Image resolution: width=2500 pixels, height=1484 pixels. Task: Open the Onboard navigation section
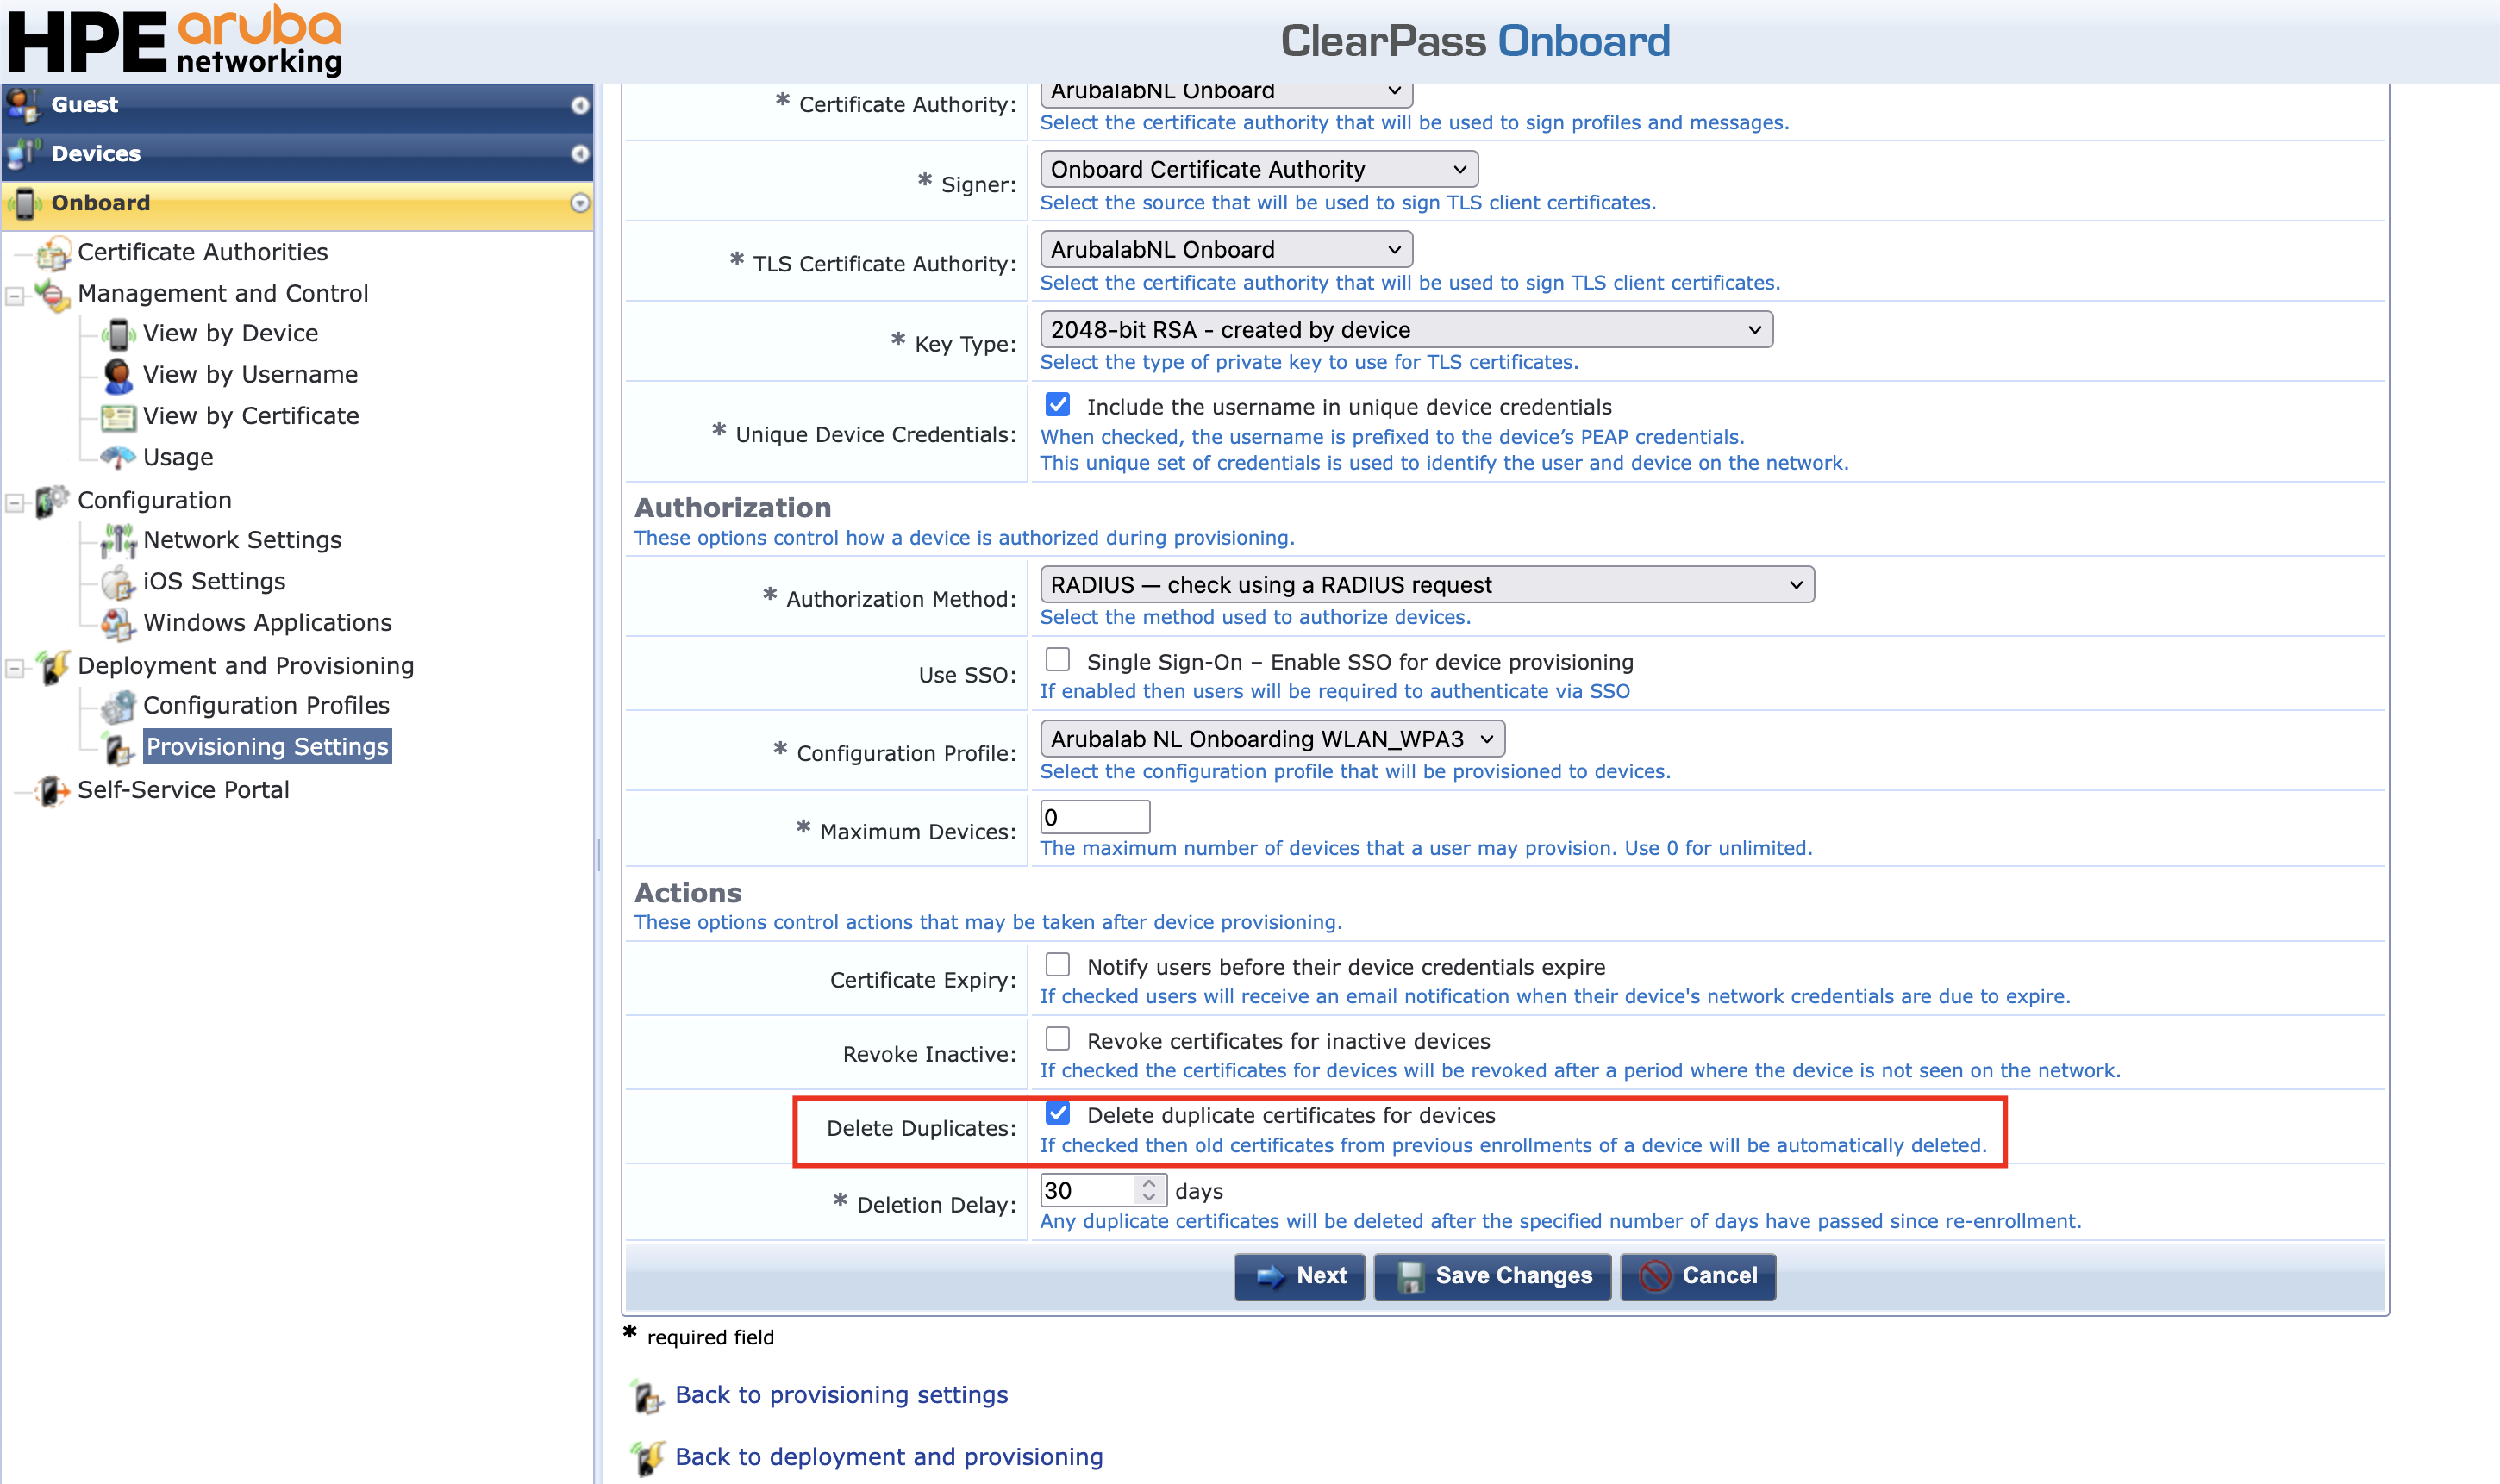point(298,204)
